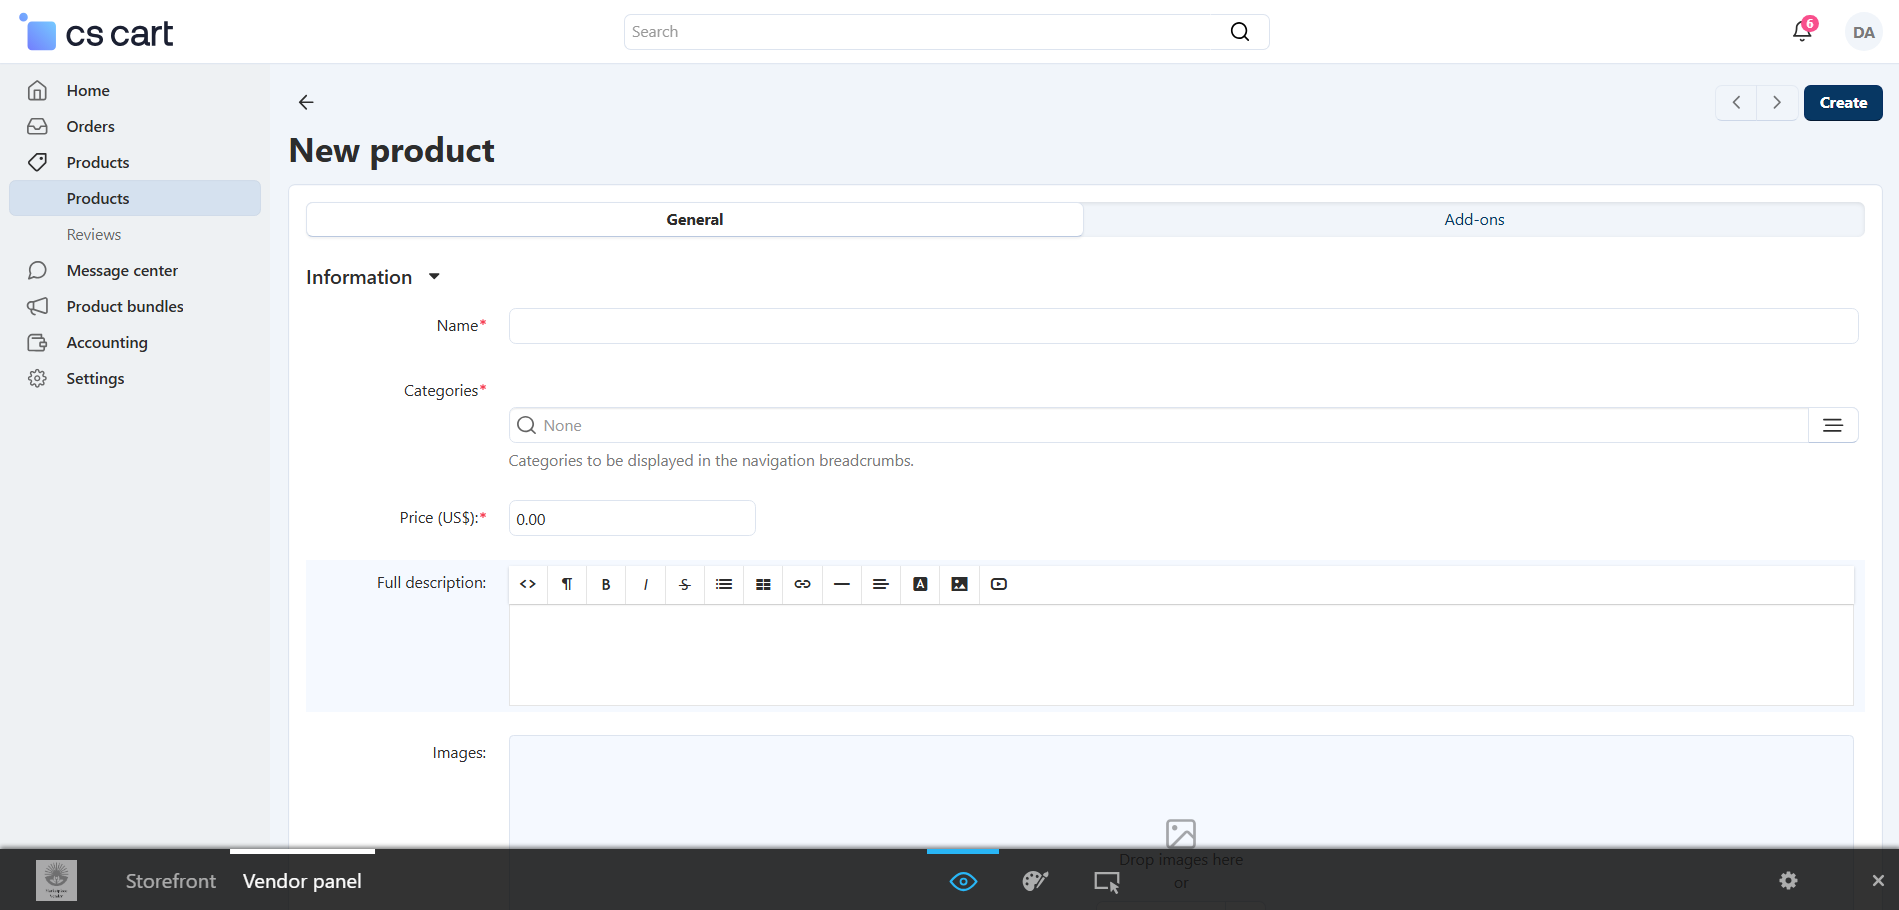1899x910 pixels.
Task: Toggle the preview eye icon in bottom bar
Action: tap(963, 881)
